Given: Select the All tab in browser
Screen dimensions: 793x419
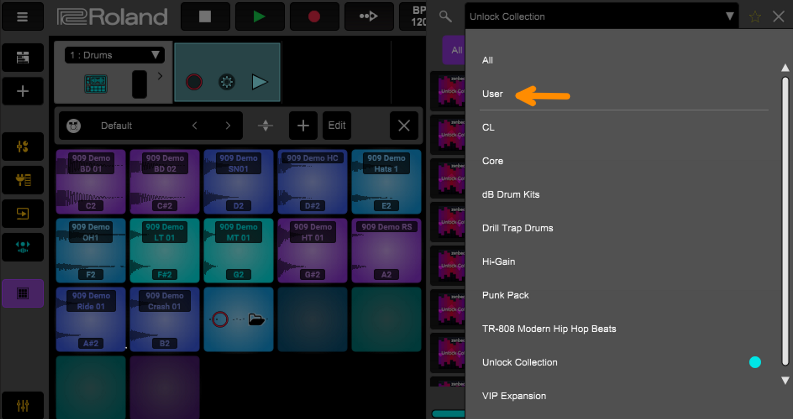Looking at the screenshot, I should click(454, 50).
